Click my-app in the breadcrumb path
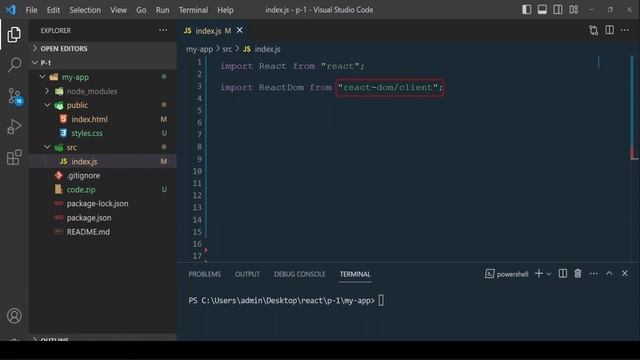The height and width of the screenshot is (360, 640). click(x=199, y=49)
